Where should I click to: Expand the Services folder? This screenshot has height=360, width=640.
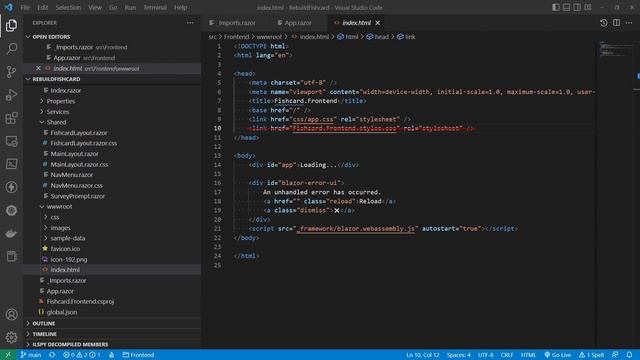[x=58, y=111]
